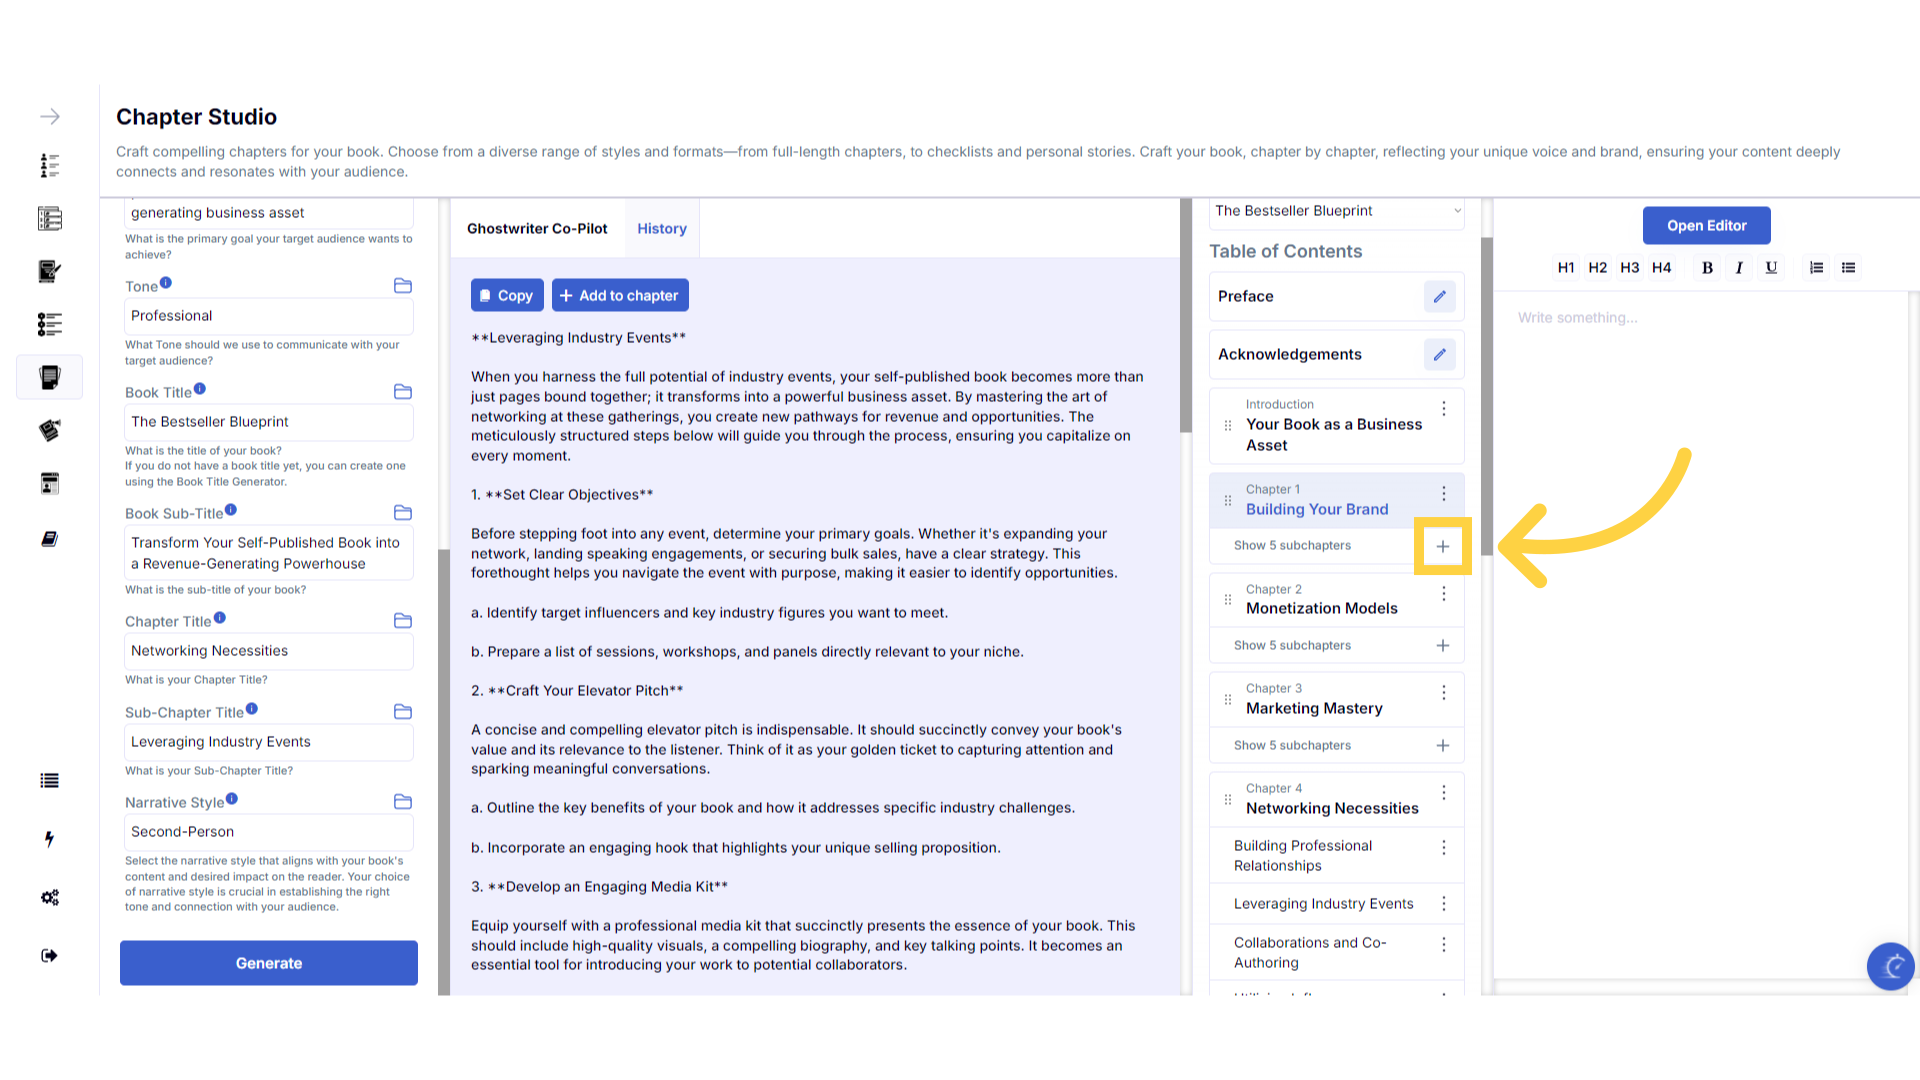The height and width of the screenshot is (1080, 1920).
Task: Click the Chapter Title input field
Action: [268, 651]
